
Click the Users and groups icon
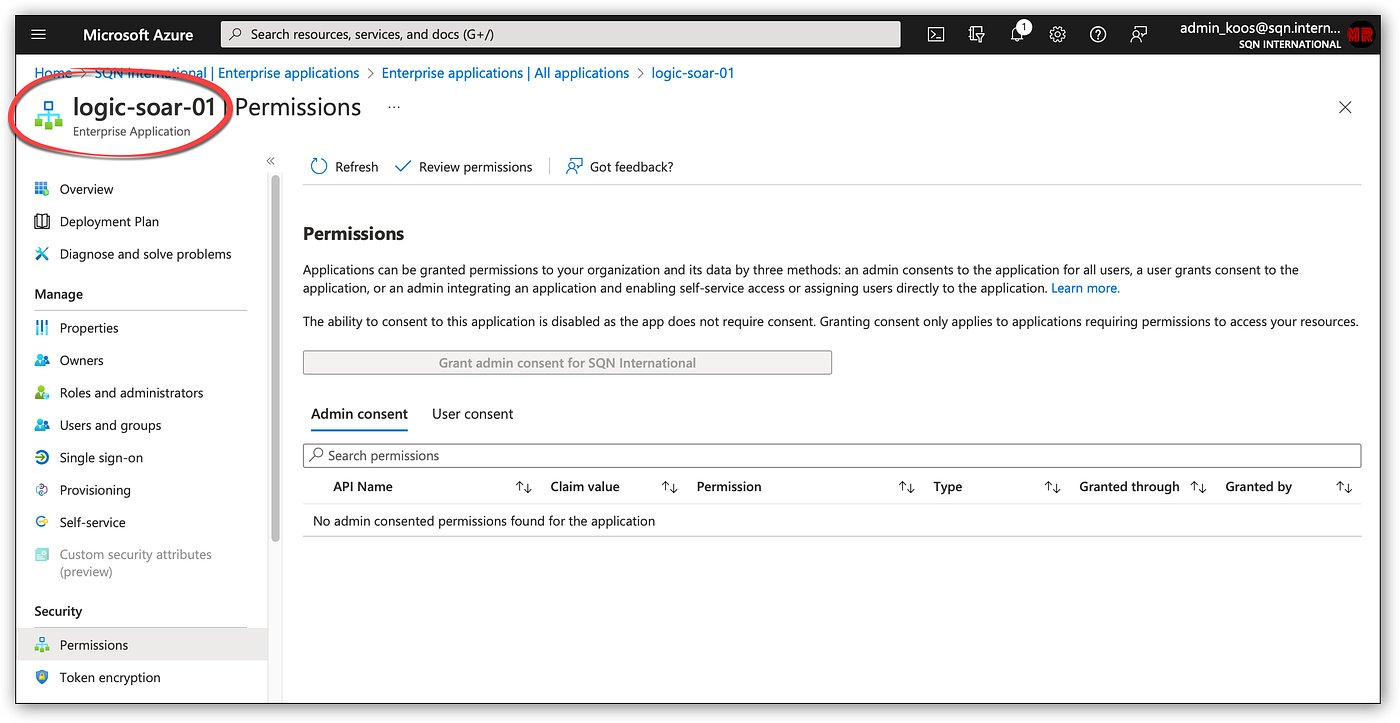pos(42,425)
